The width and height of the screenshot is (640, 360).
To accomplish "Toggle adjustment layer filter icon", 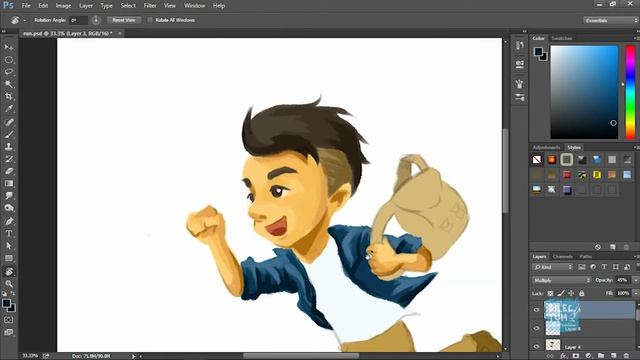I will [593, 267].
